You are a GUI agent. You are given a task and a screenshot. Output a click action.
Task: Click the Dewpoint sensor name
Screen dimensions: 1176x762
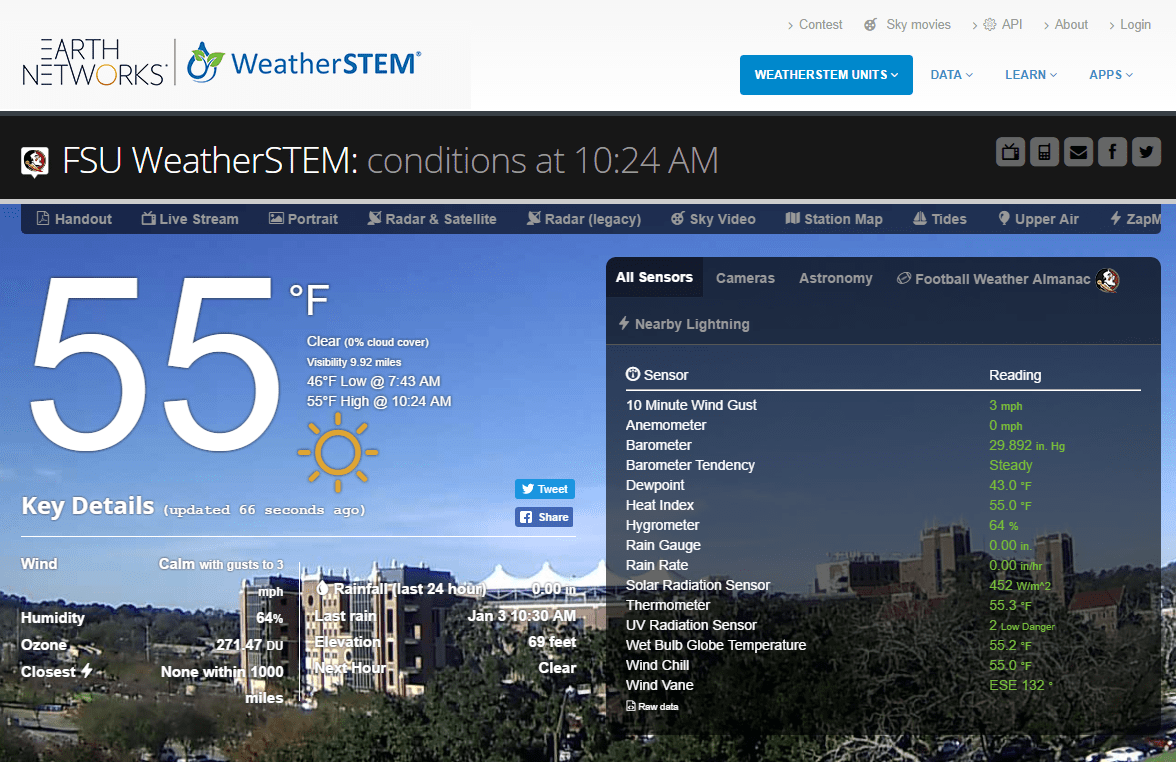(x=655, y=485)
